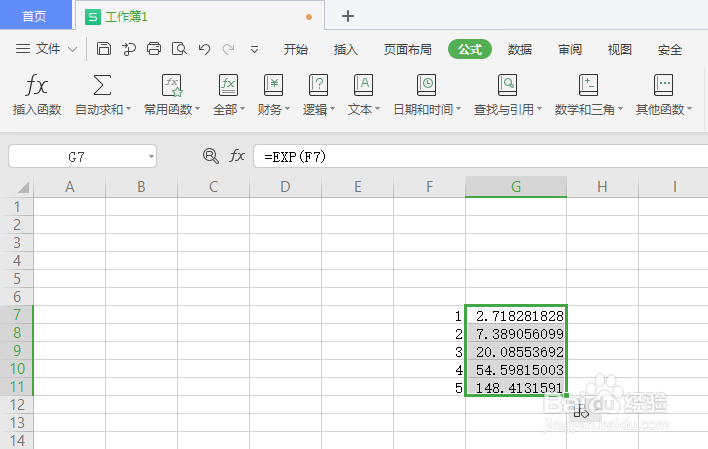
Task: Click cell with value 20.08553692
Action: 516,351
